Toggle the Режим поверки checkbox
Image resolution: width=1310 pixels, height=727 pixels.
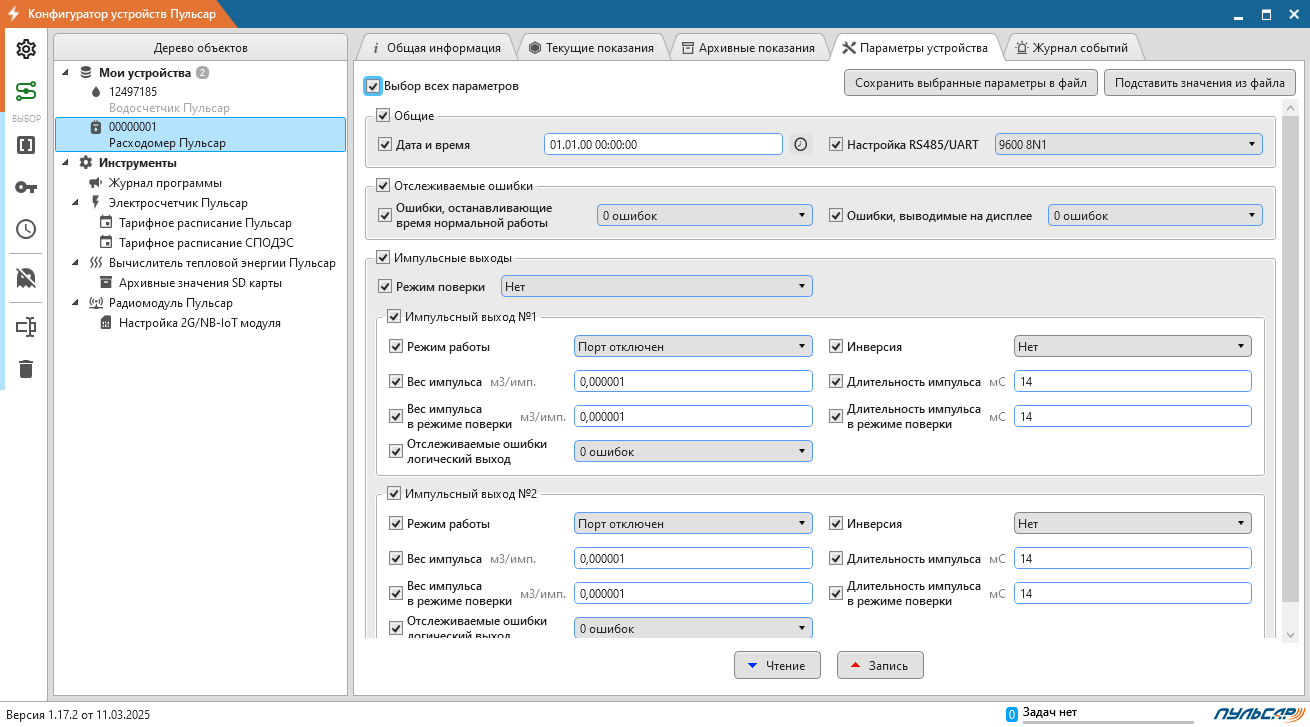point(385,286)
